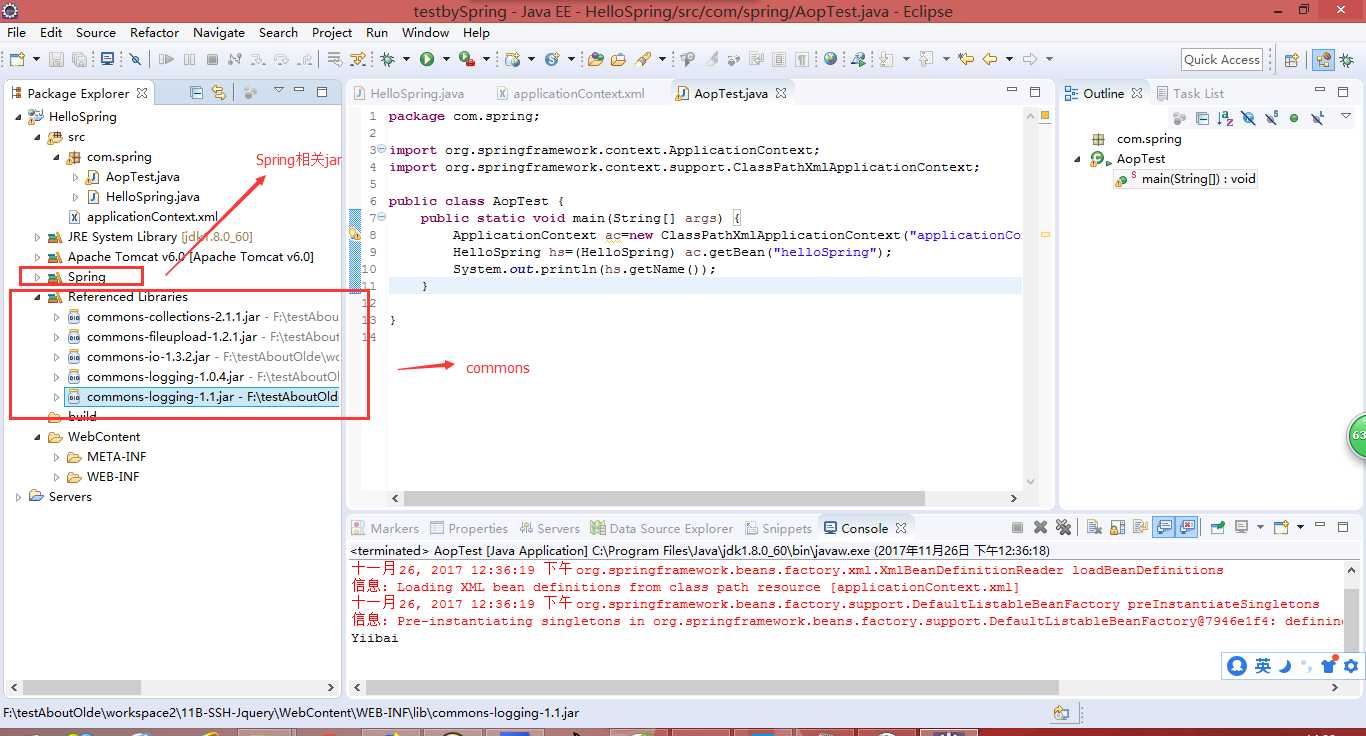Screen dimensions: 1366x736
Task: Click Hide Static Members icon in Outline
Action: coord(1271,118)
